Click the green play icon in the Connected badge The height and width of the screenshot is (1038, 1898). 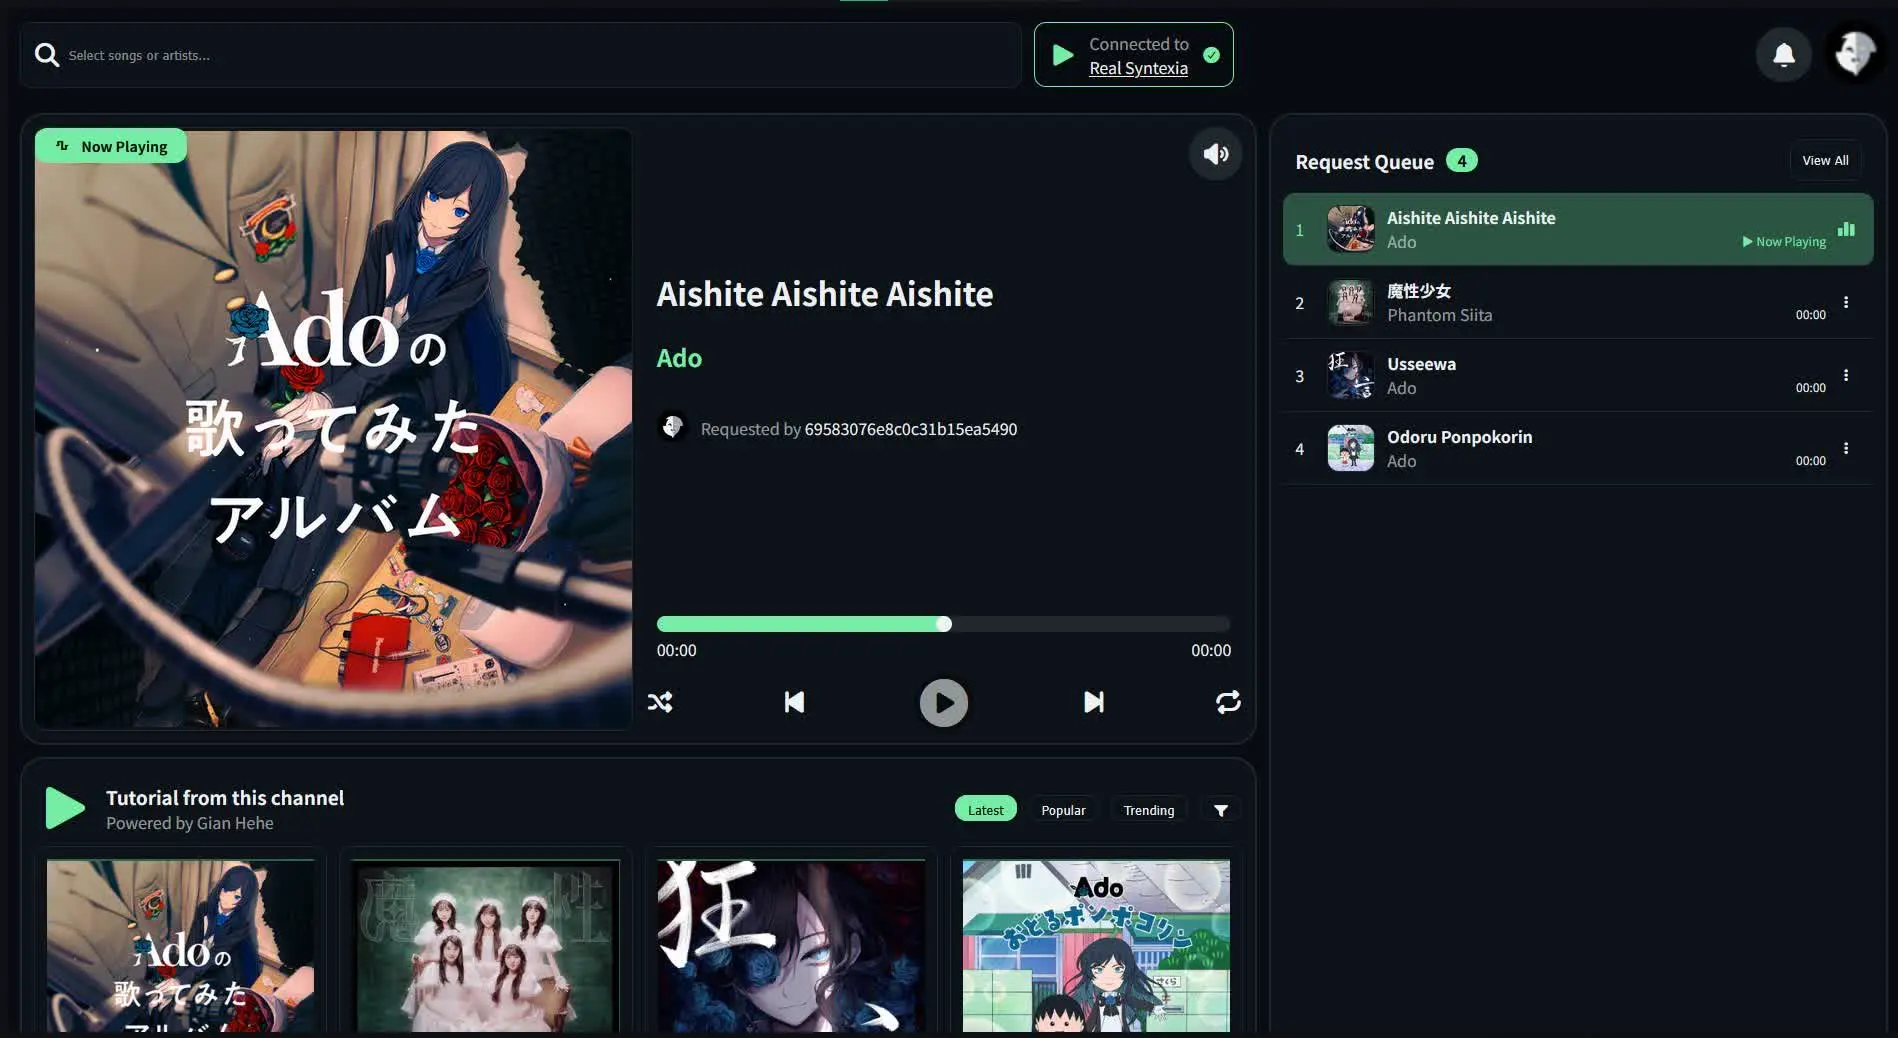click(x=1063, y=55)
